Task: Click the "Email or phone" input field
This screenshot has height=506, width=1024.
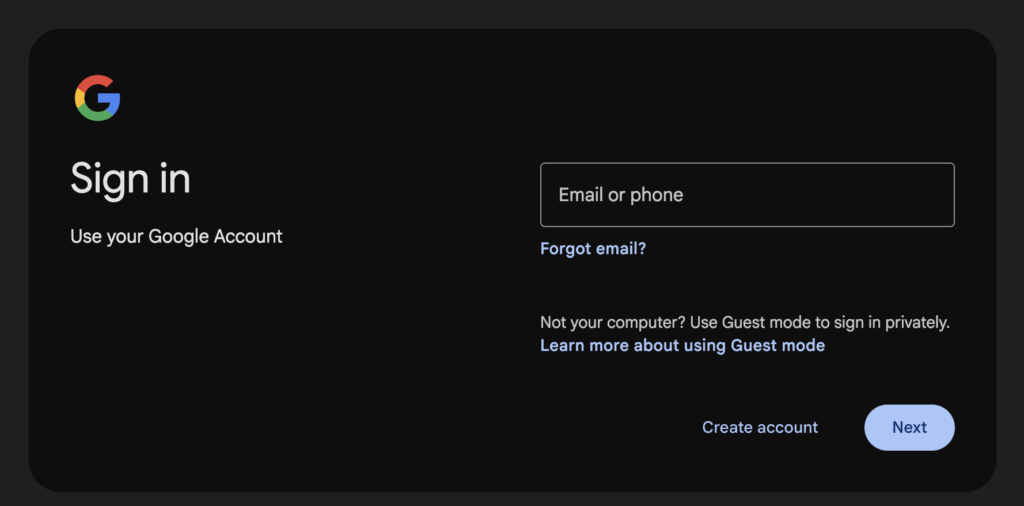Action: pyautogui.click(x=747, y=195)
